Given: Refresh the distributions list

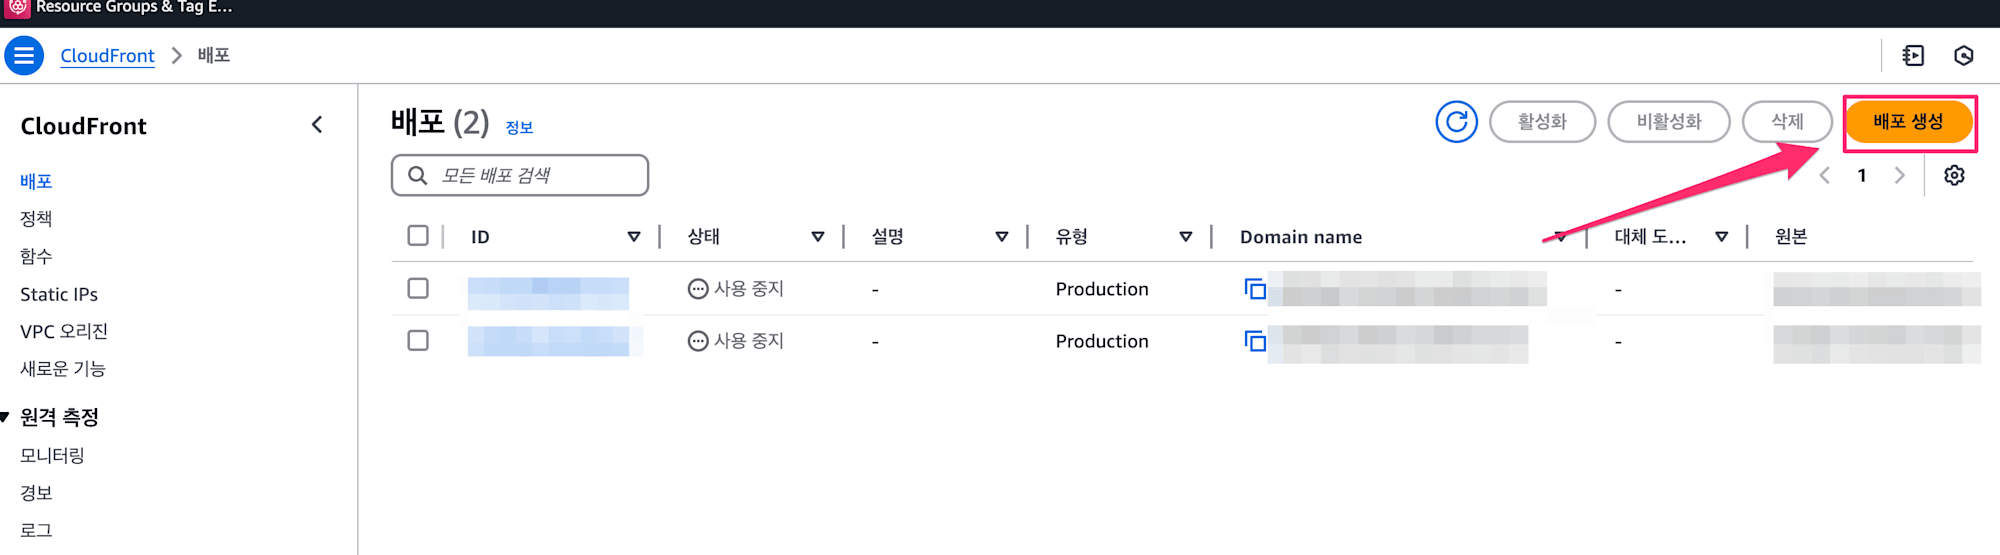Looking at the screenshot, I should 1456,122.
